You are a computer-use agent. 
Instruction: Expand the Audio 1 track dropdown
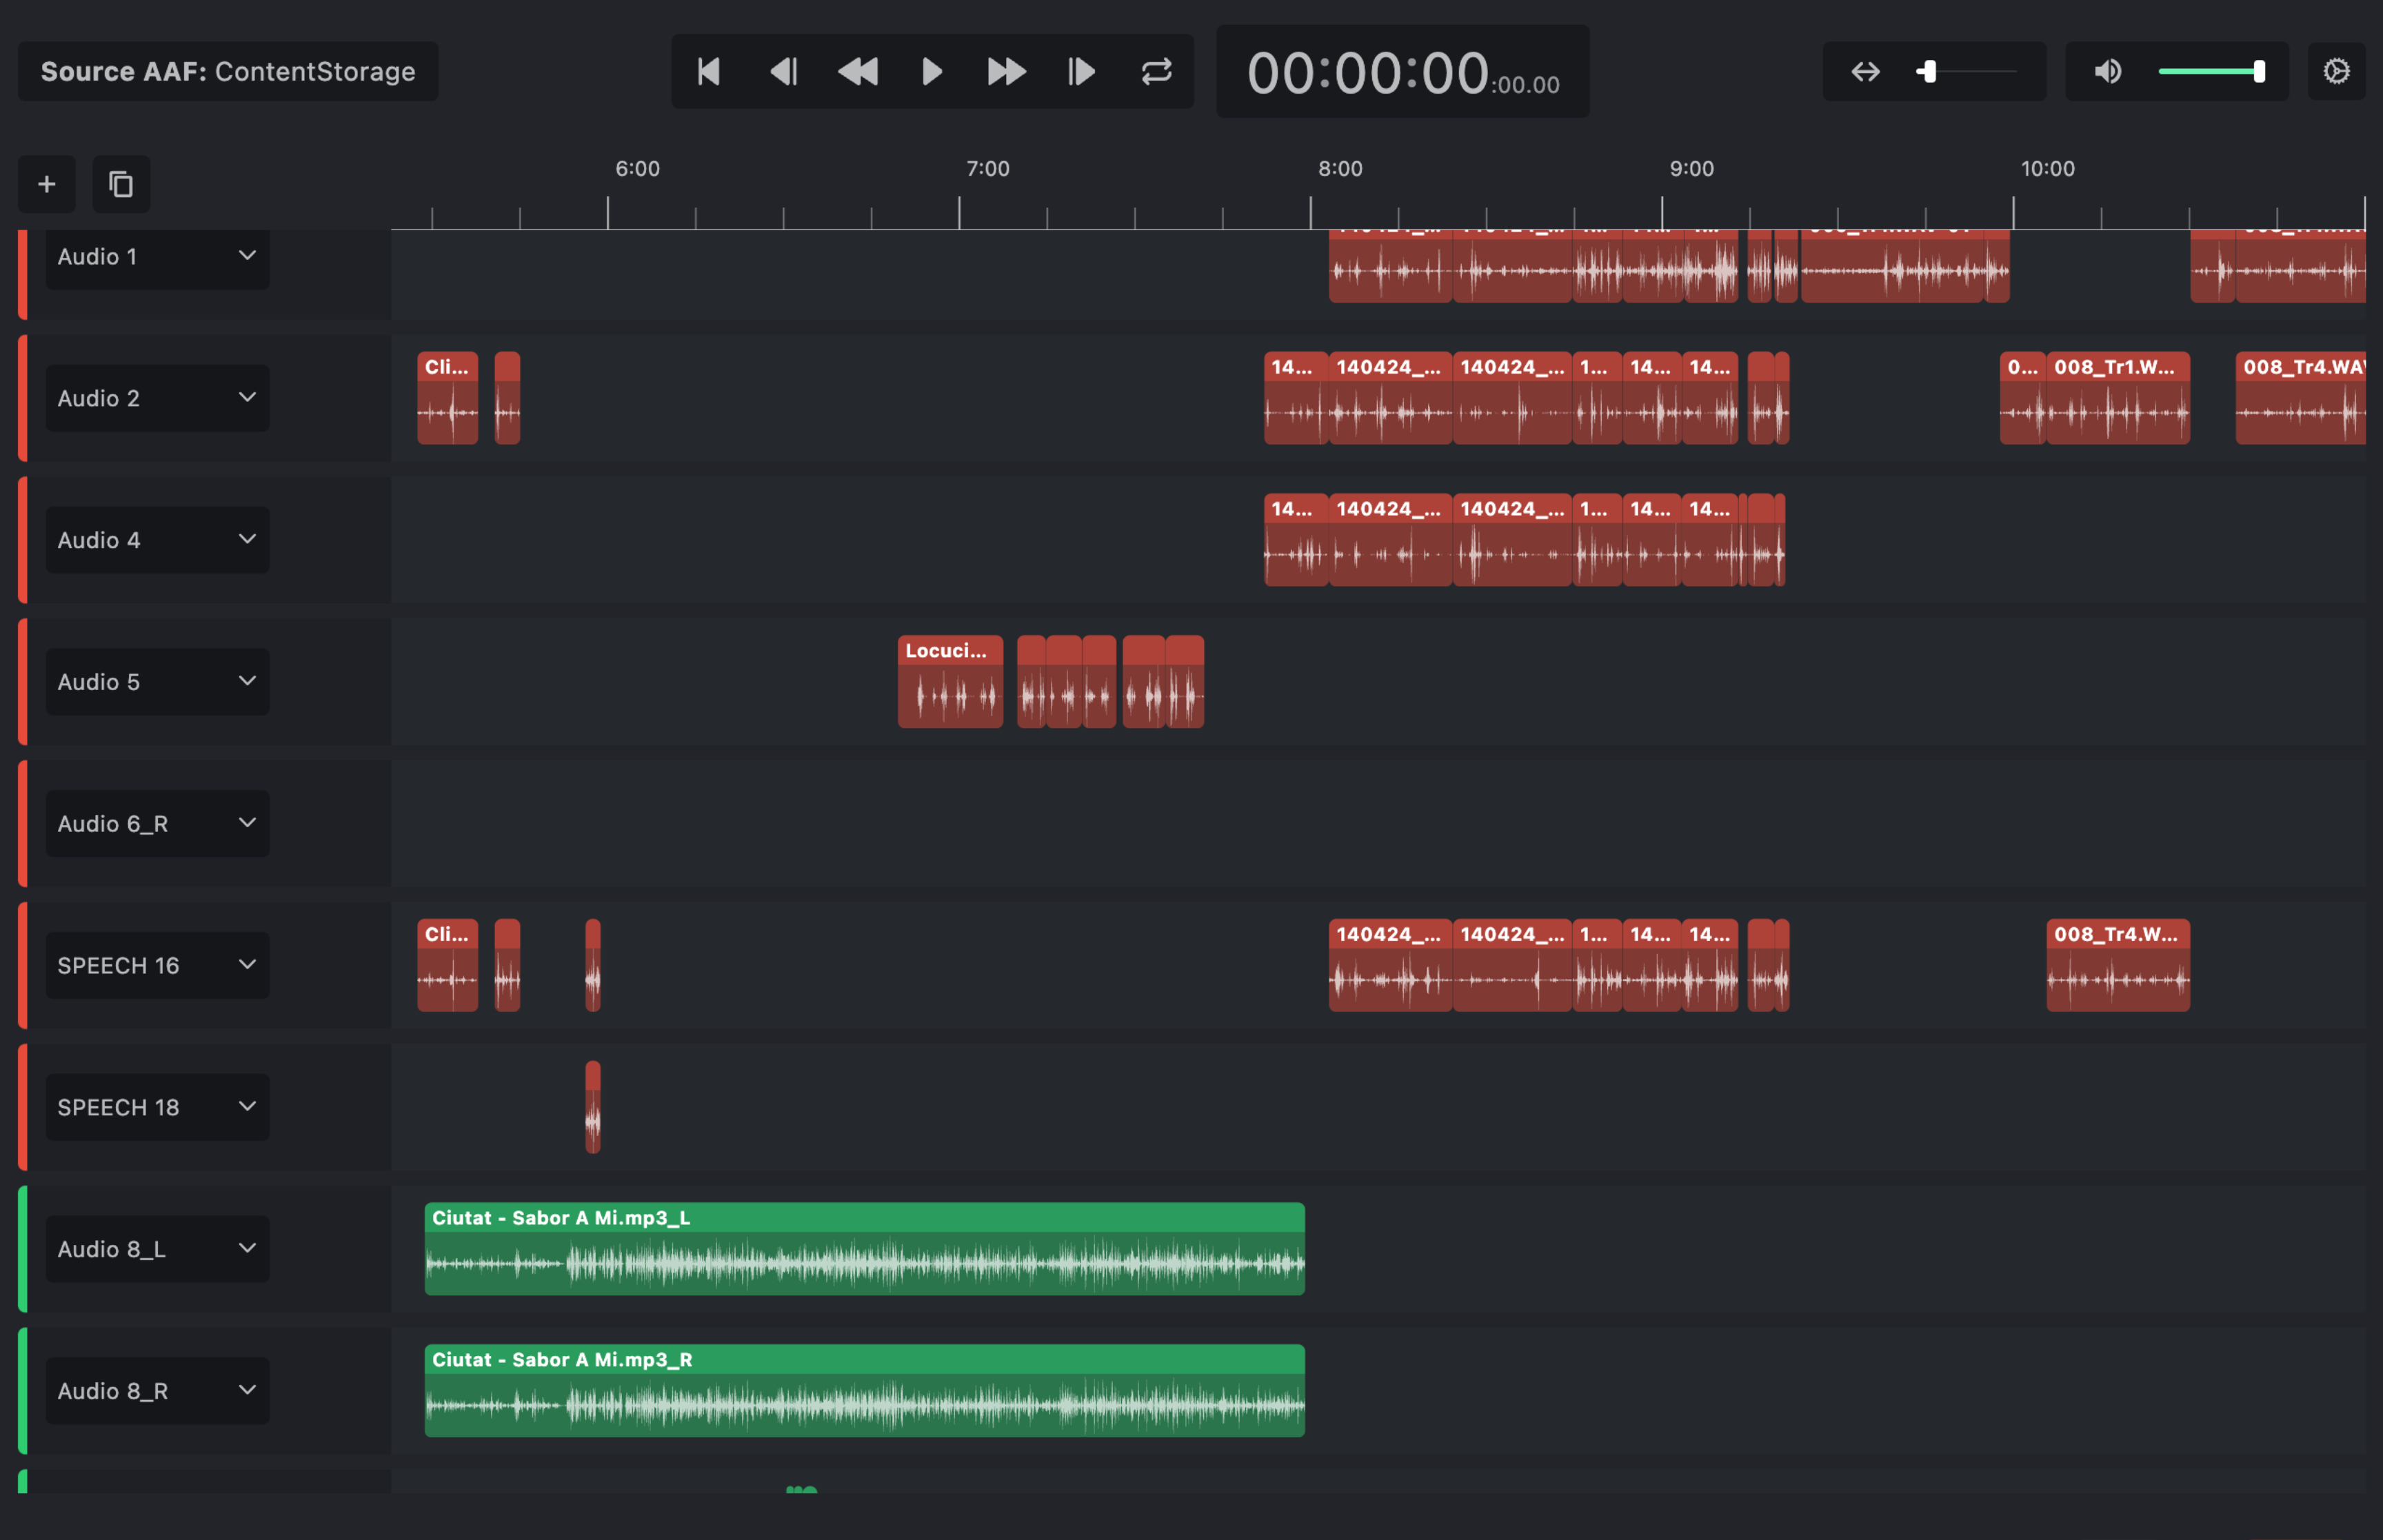click(x=246, y=256)
